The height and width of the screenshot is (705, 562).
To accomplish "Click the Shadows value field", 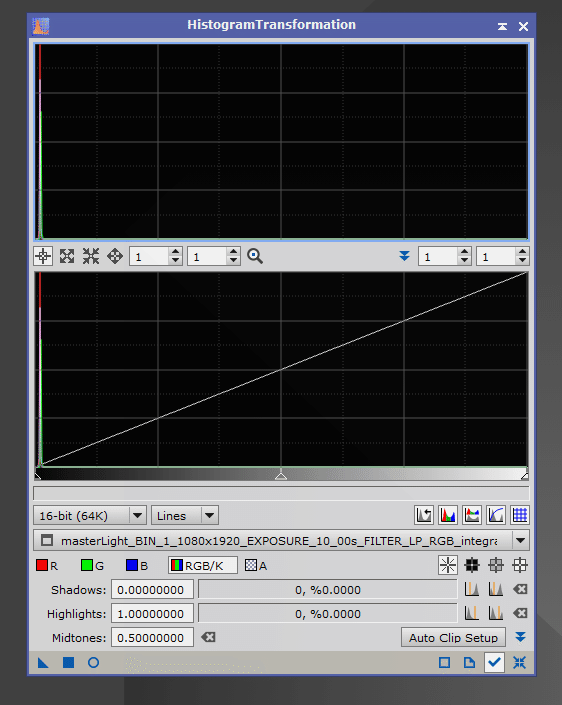I will pos(152,589).
